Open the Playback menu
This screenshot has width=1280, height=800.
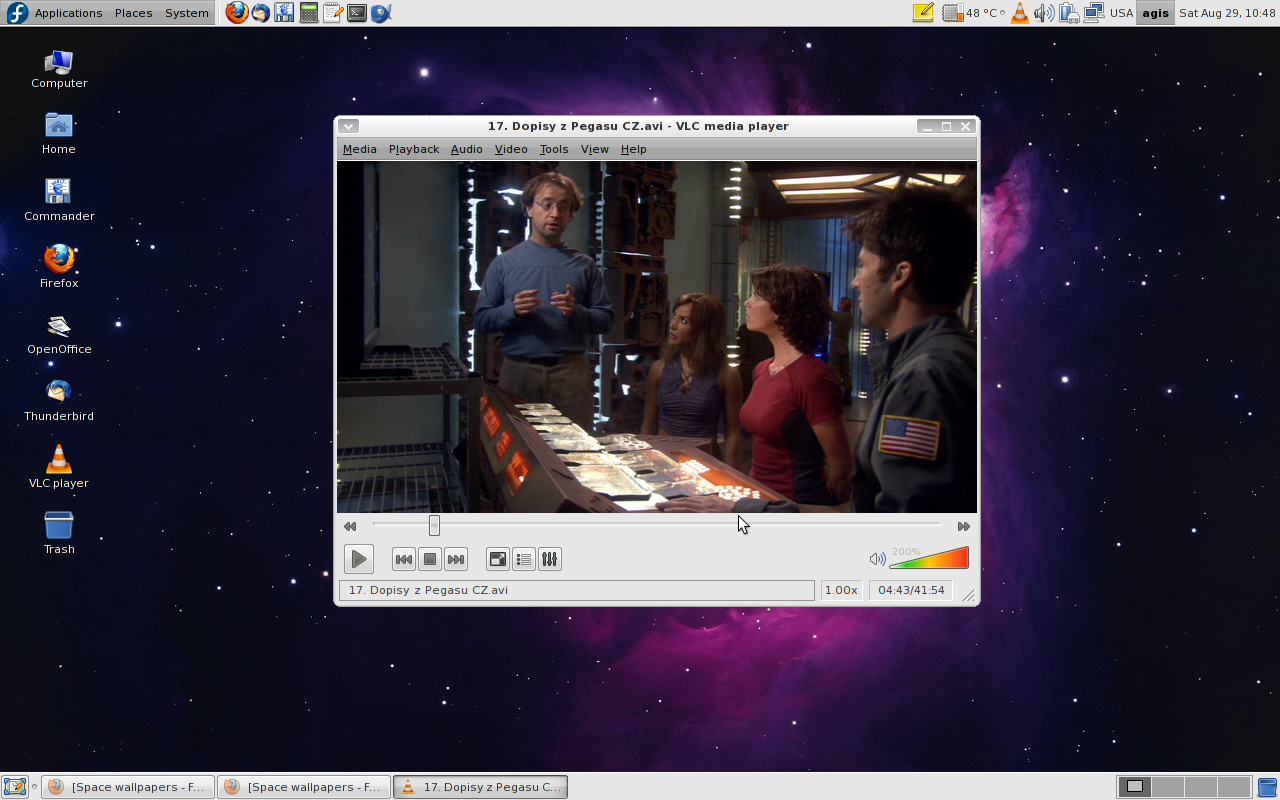[414, 149]
